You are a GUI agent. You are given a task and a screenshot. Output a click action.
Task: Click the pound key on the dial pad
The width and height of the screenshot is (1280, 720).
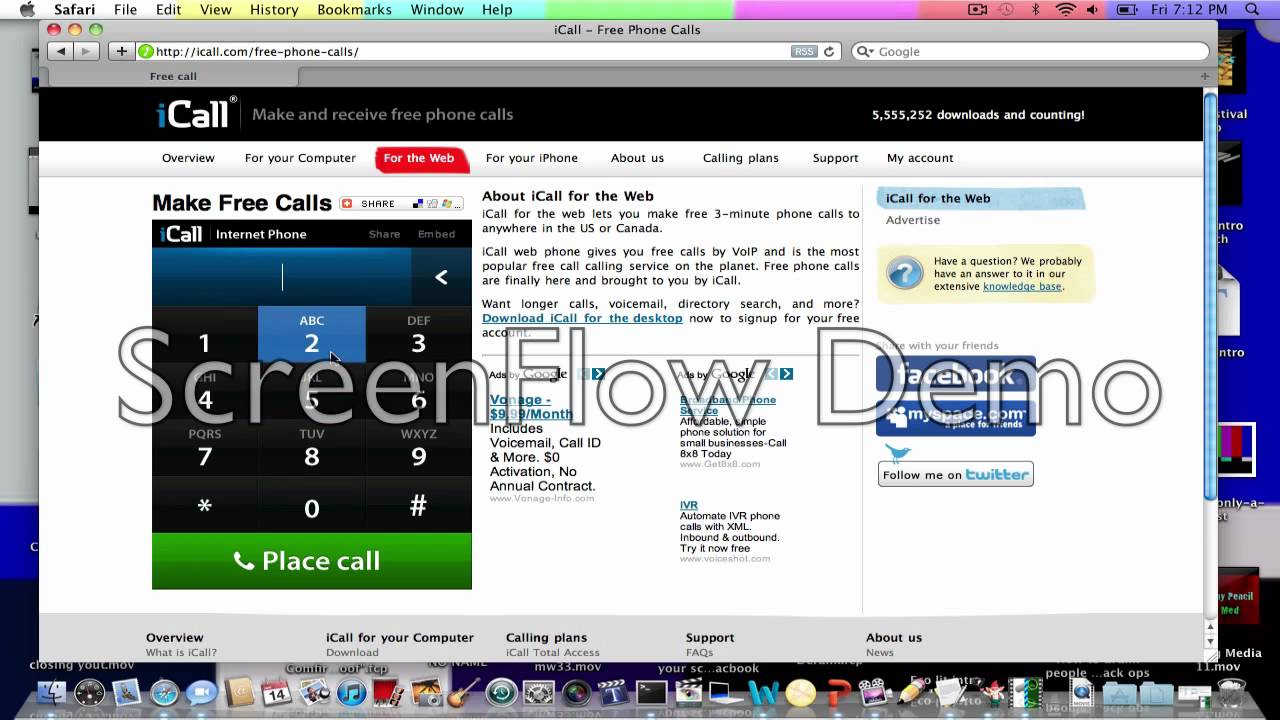click(x=418, y=504)
